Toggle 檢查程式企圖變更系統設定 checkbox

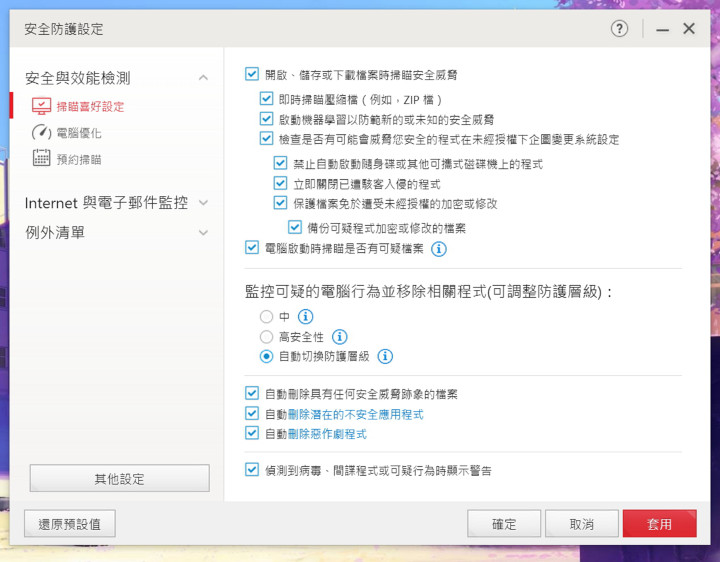click(x=266, y=139)
